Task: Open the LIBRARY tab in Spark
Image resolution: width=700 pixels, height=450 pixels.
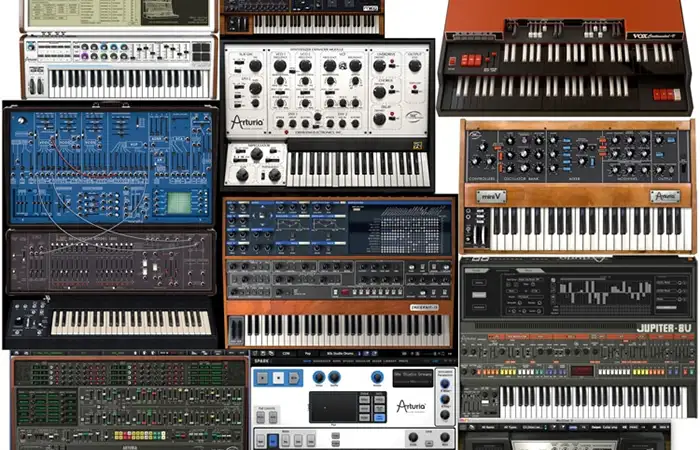Action: coord(390,361)
